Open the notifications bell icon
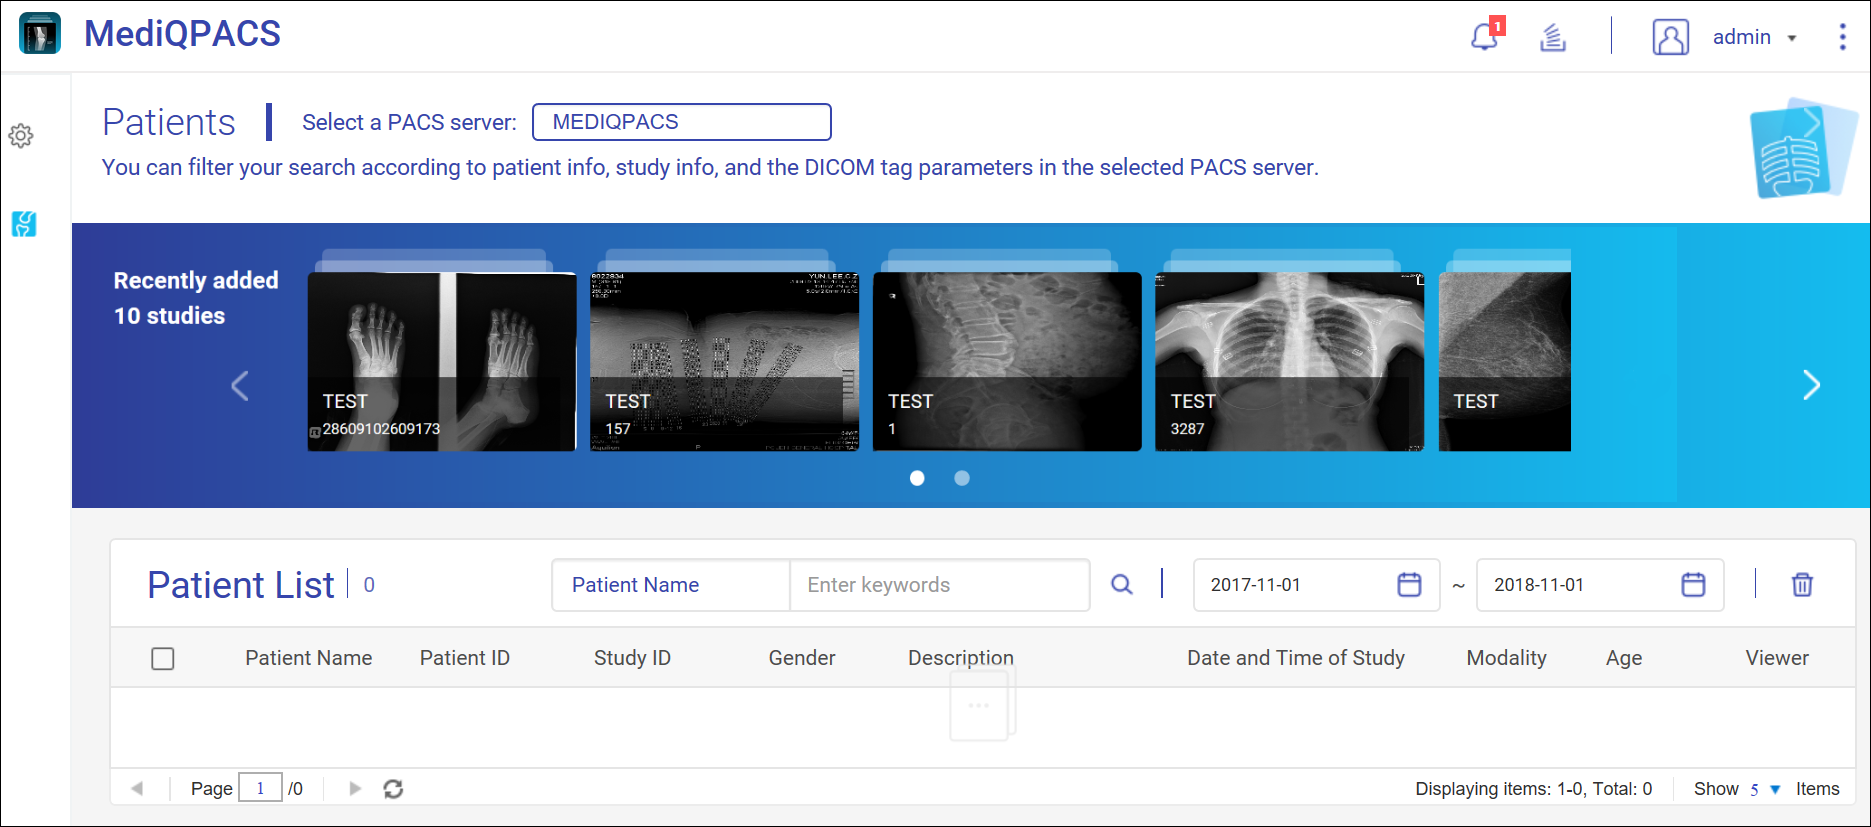Screen dimensions: 1871x827 pyautogui.click(x=1484, y=37)
